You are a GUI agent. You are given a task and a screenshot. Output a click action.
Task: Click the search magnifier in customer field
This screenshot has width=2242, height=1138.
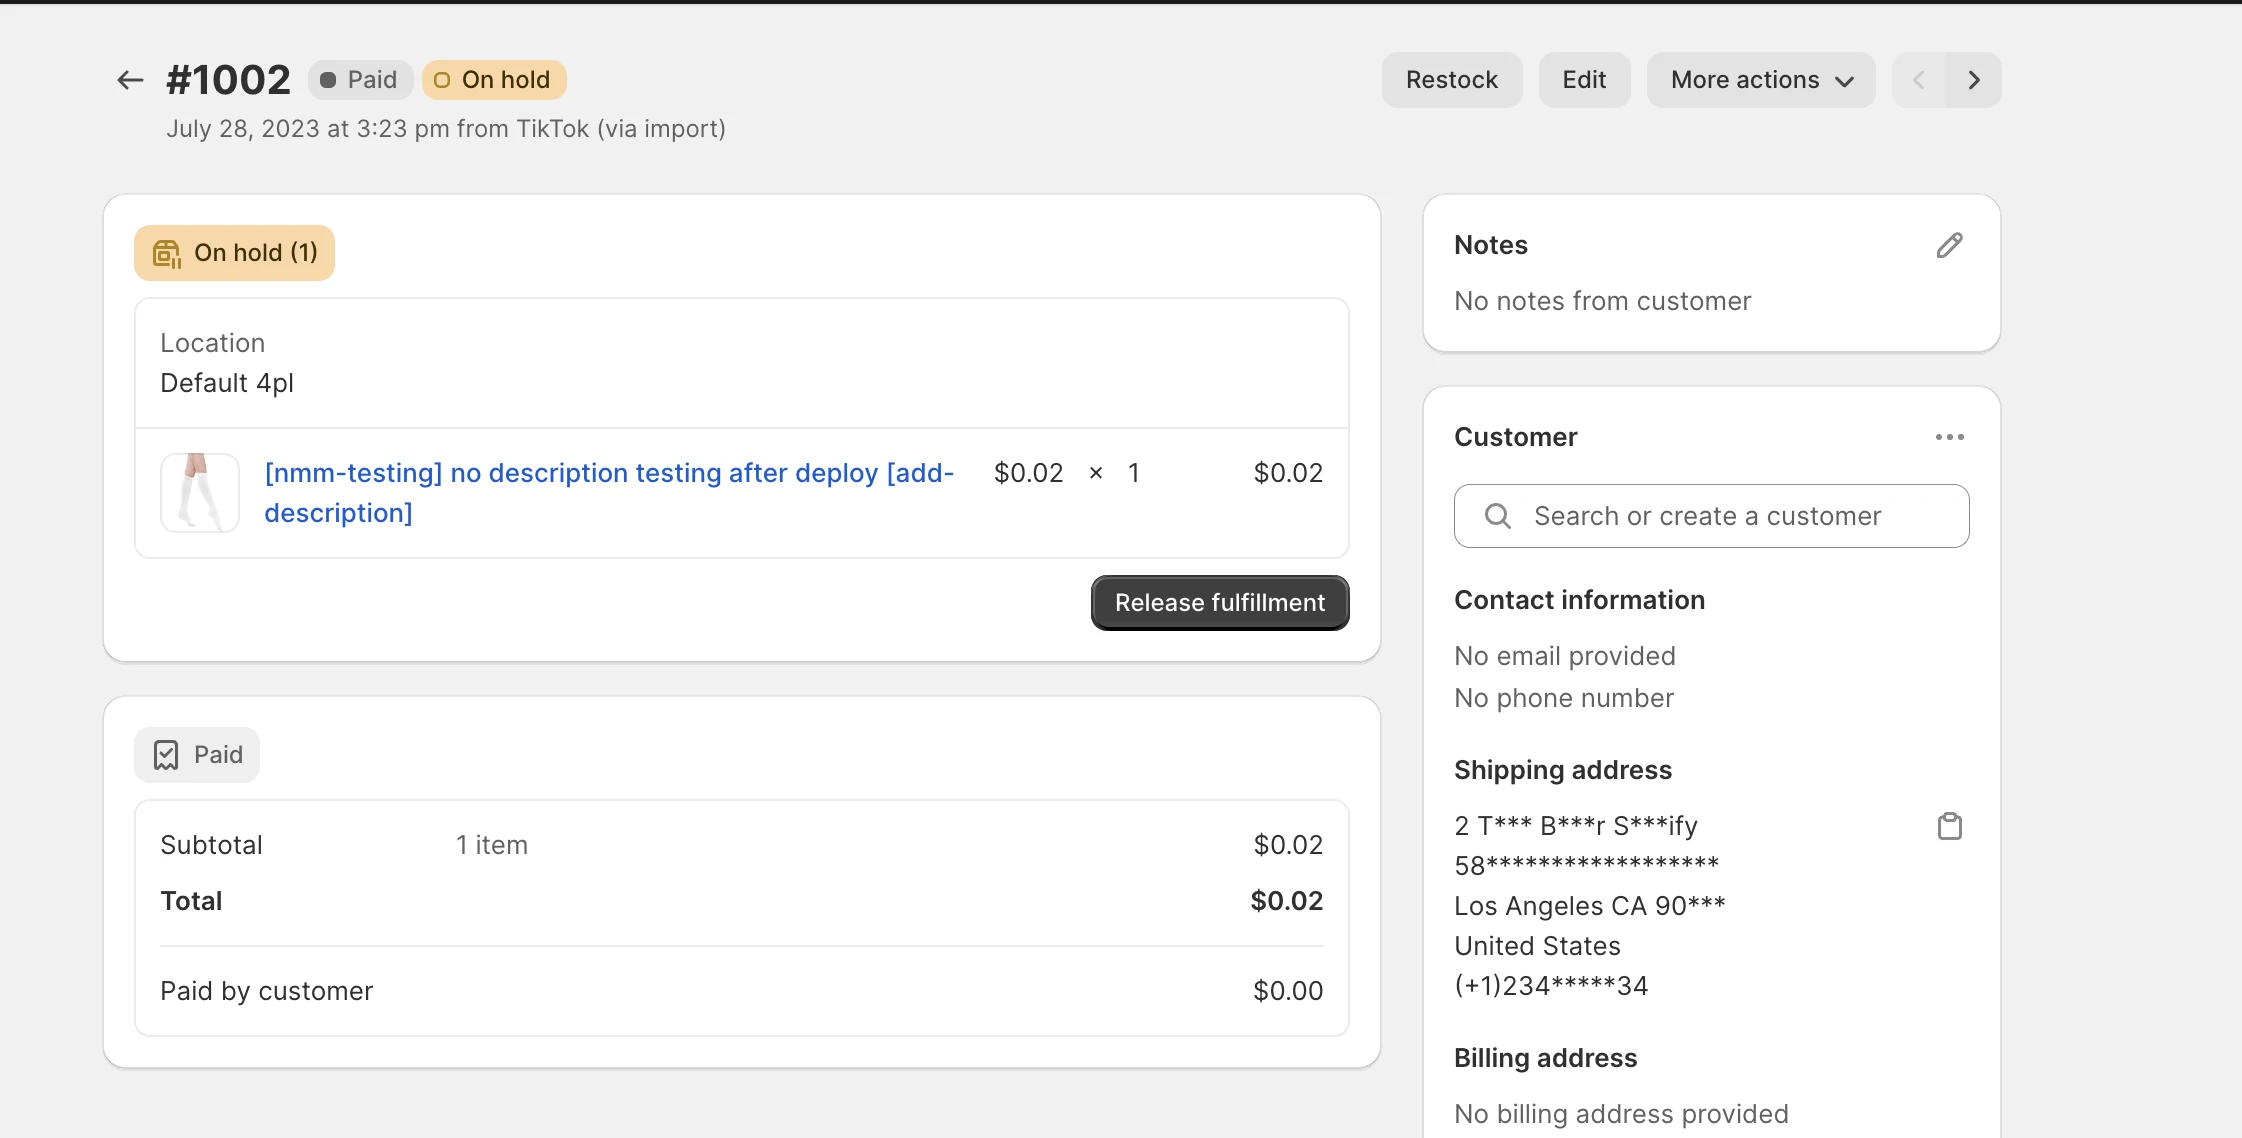pos(1497,516)
